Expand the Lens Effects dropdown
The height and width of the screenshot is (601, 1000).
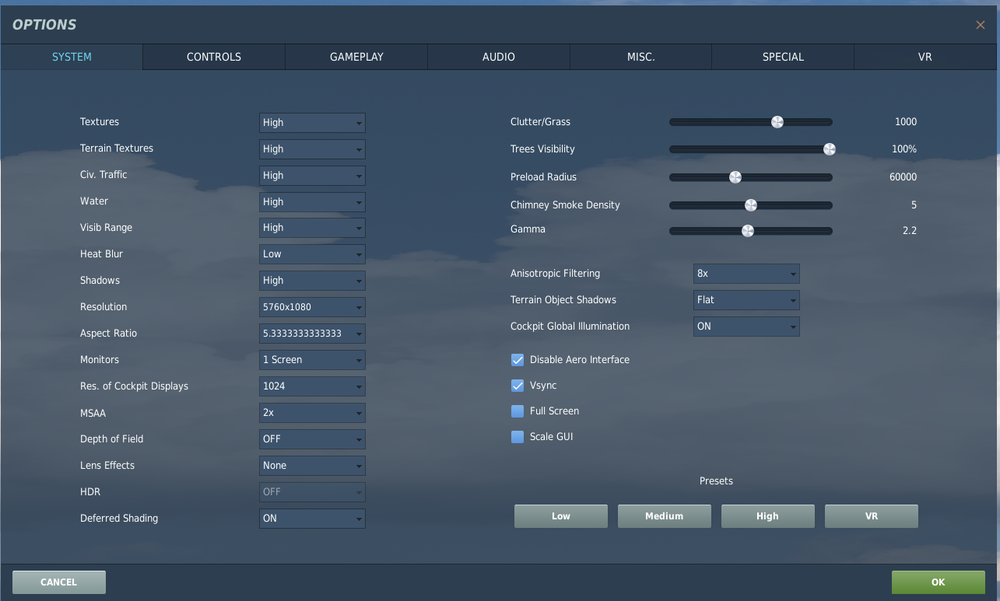312,466
